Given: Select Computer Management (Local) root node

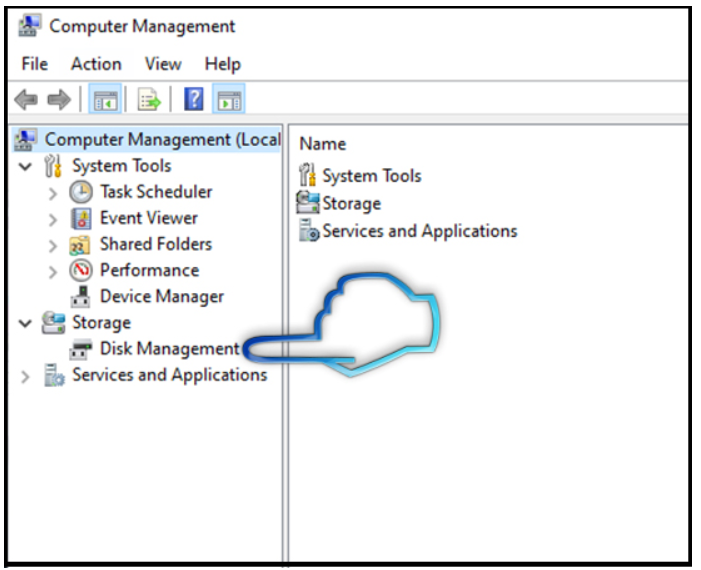Looking at the screenshot, I should [x=163, y=139].
